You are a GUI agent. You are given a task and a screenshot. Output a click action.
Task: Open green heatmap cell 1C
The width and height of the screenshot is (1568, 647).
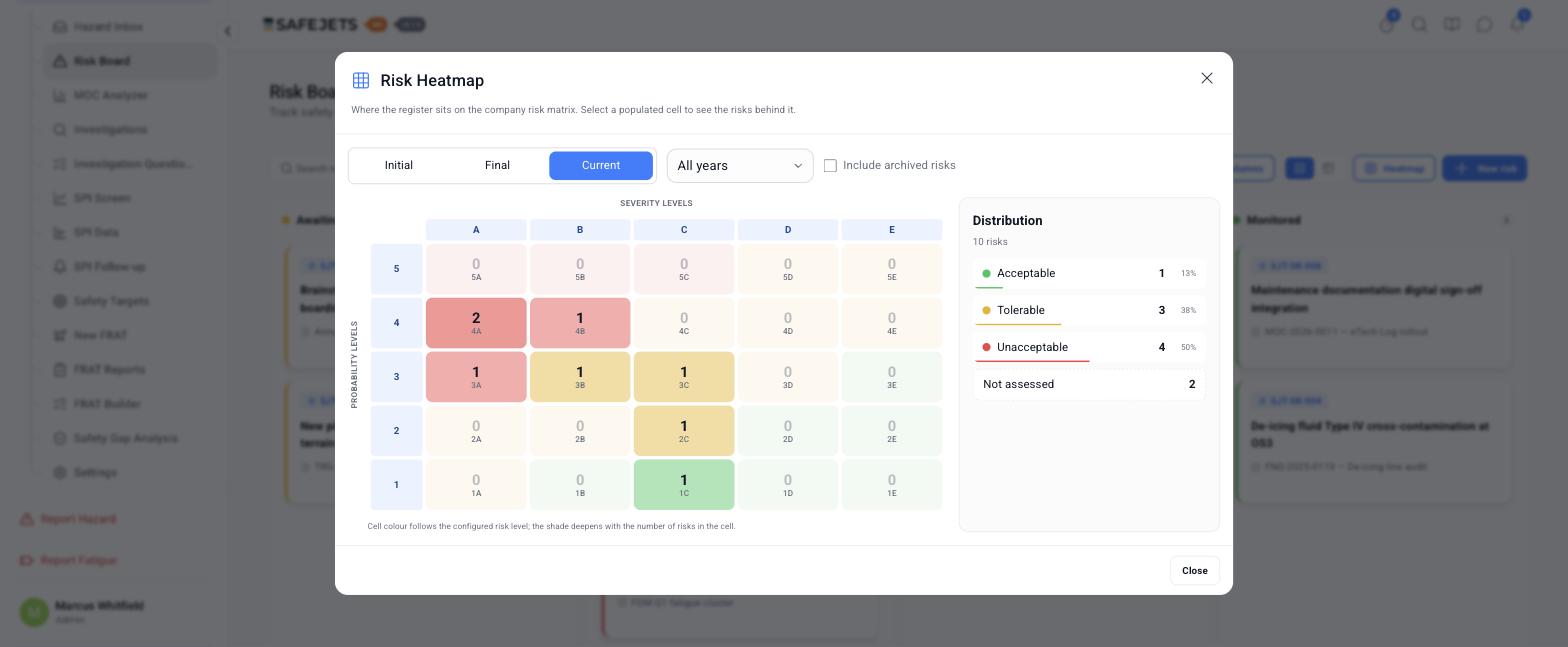pos(684,485)
